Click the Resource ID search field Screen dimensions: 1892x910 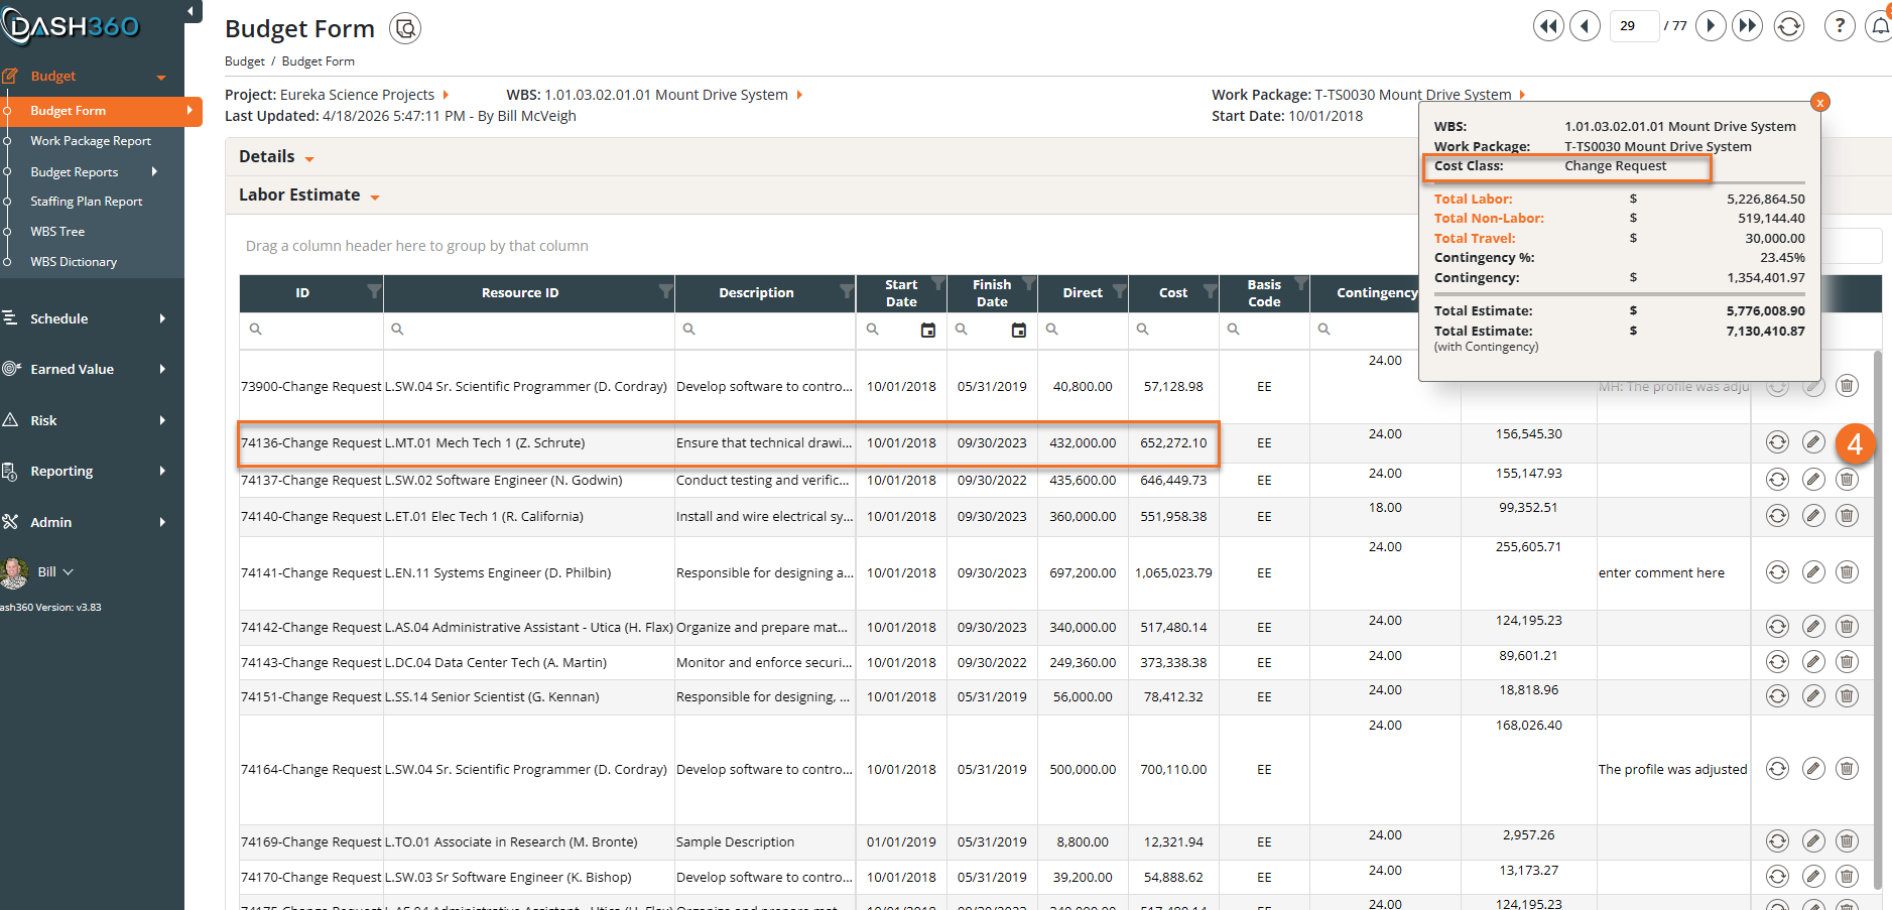tap(529, 330)
